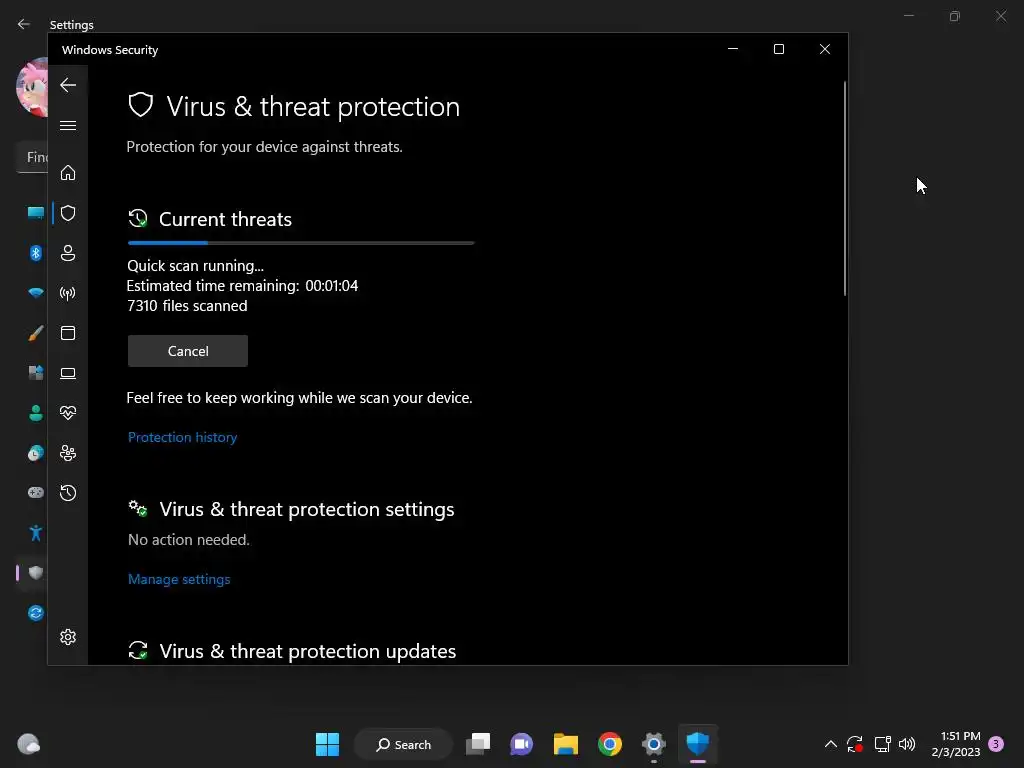
Task: Click Current threats heading
Action: 225,219
